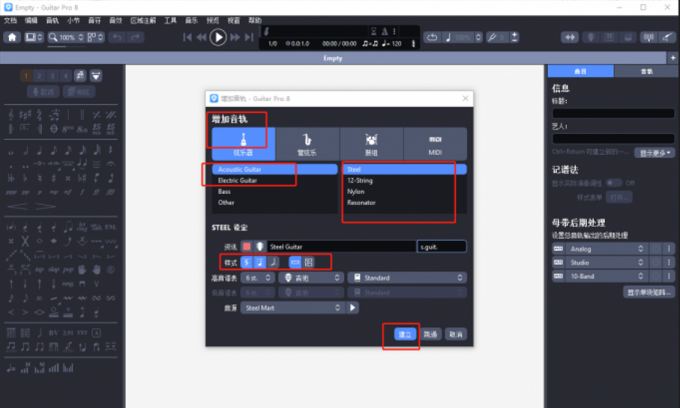Click the rightmost cancel button in dialog
The image size is (680, 408).
coord(454,333)
